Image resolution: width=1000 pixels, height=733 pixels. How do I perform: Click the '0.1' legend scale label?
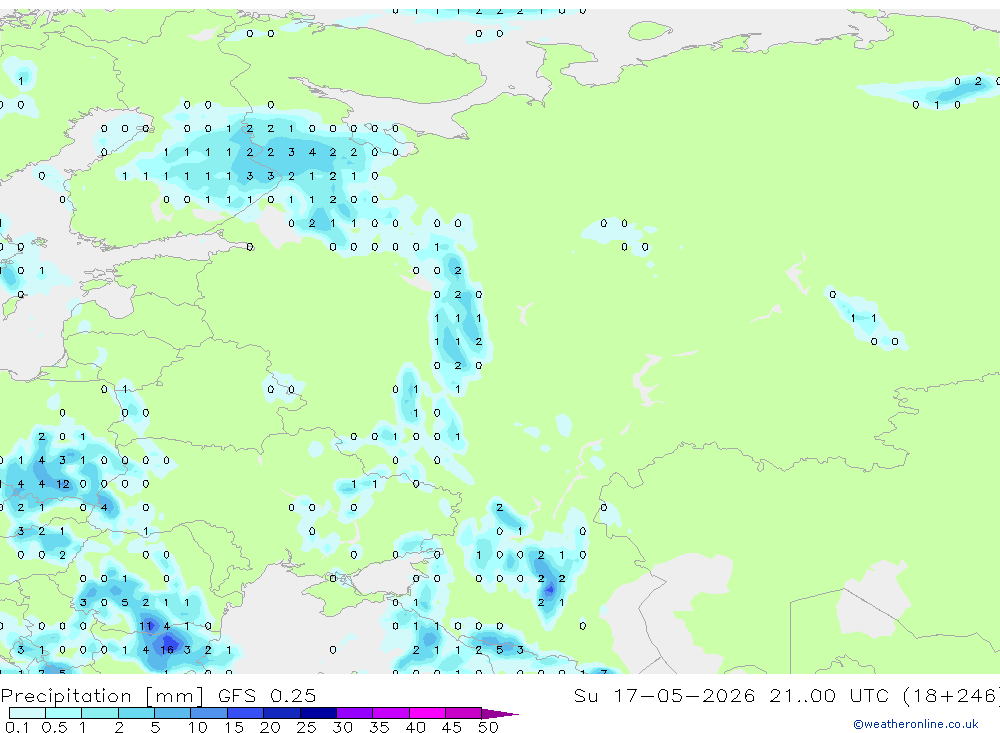17,727
